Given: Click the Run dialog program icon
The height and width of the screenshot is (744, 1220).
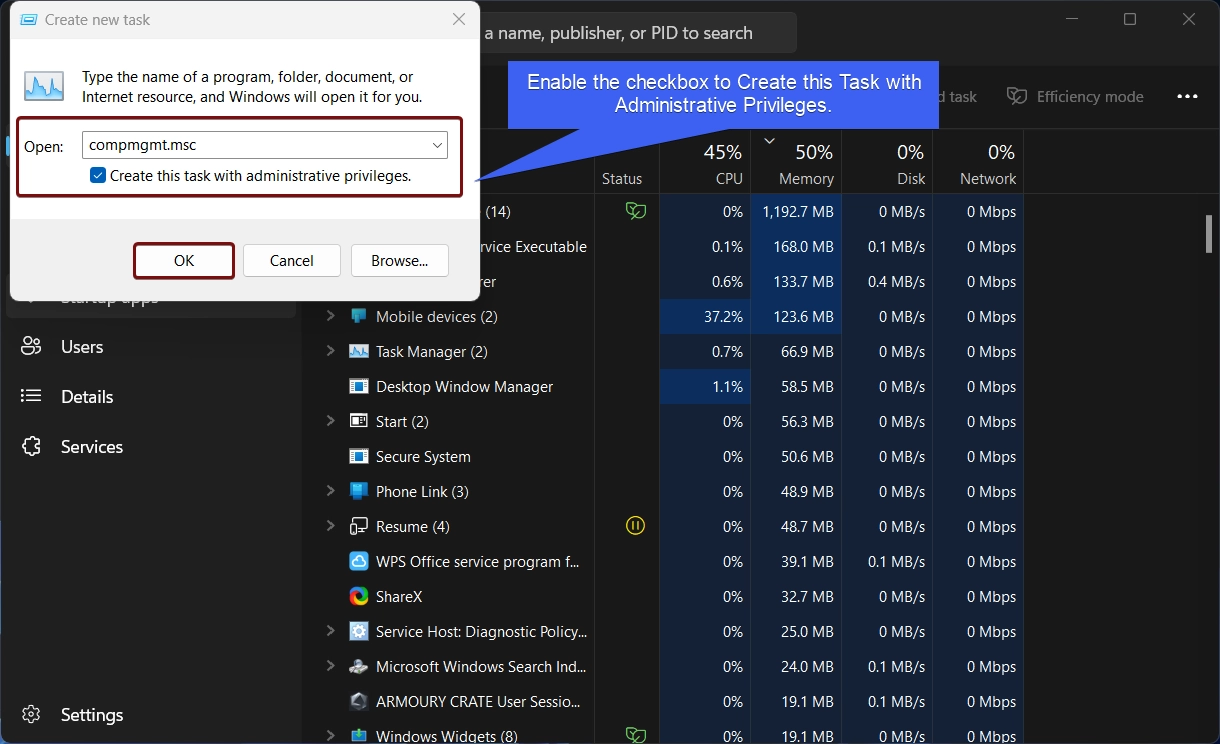Looking at the screenshot, I should [44, 86].
